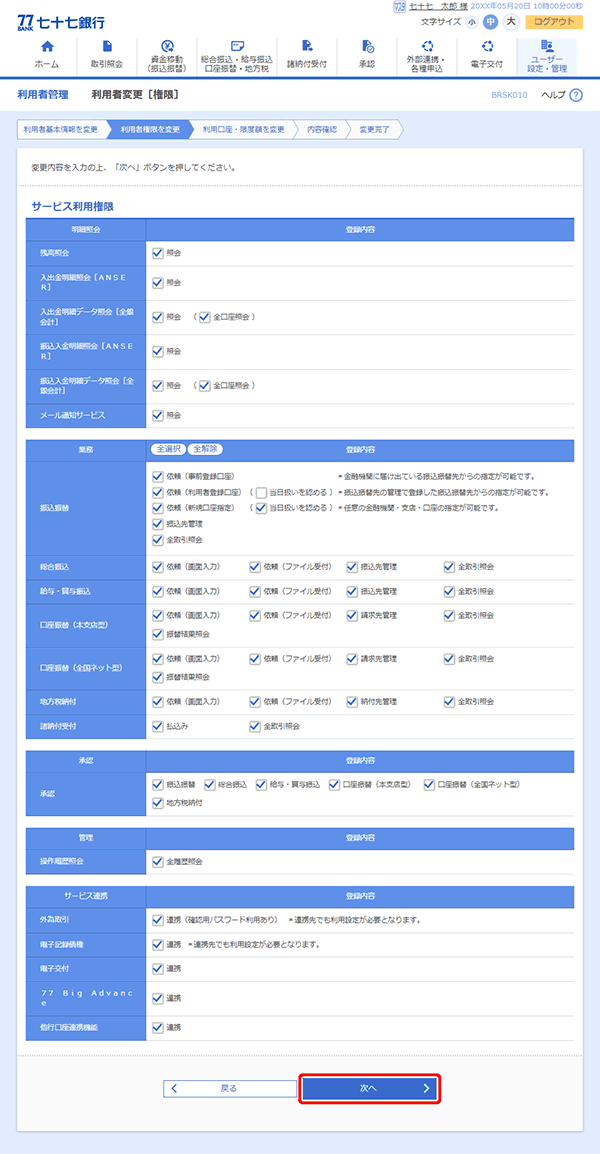Set font size to 大
The image size is (600, 1154).
click(x=511, y=21)
